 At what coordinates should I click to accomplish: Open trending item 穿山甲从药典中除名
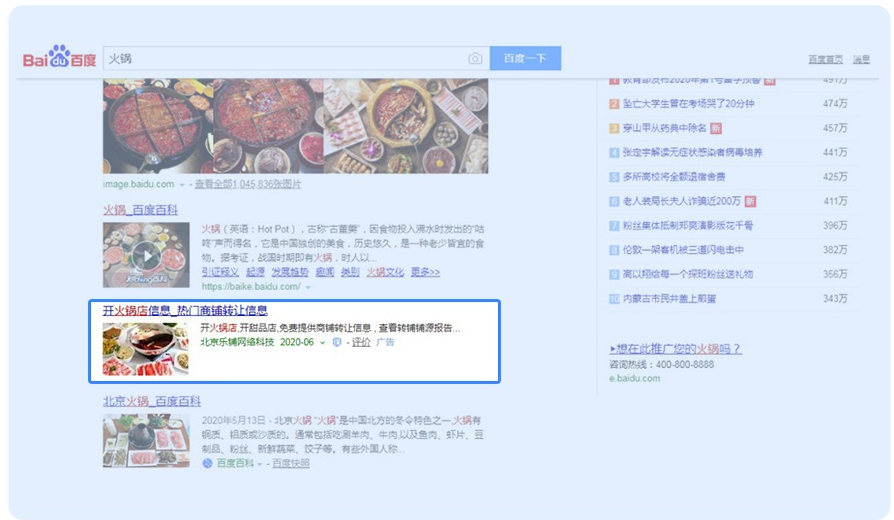664,128
